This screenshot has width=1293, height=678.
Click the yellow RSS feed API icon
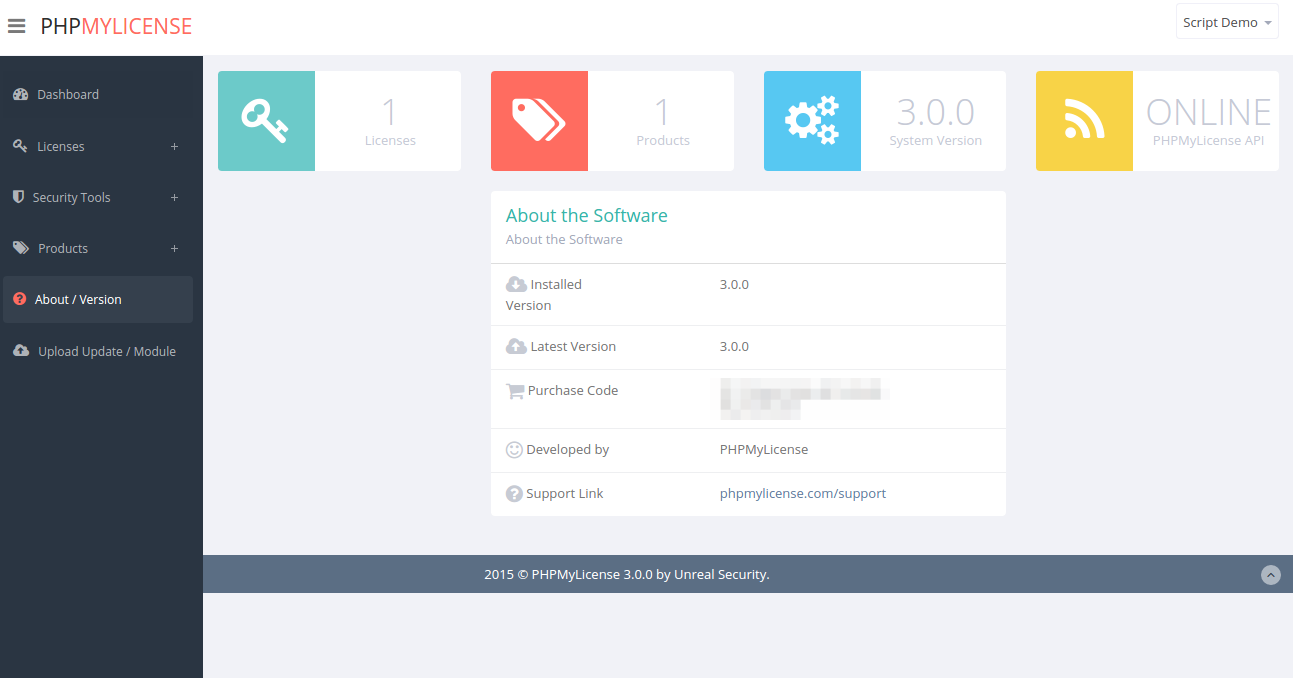click(1084, 120)
